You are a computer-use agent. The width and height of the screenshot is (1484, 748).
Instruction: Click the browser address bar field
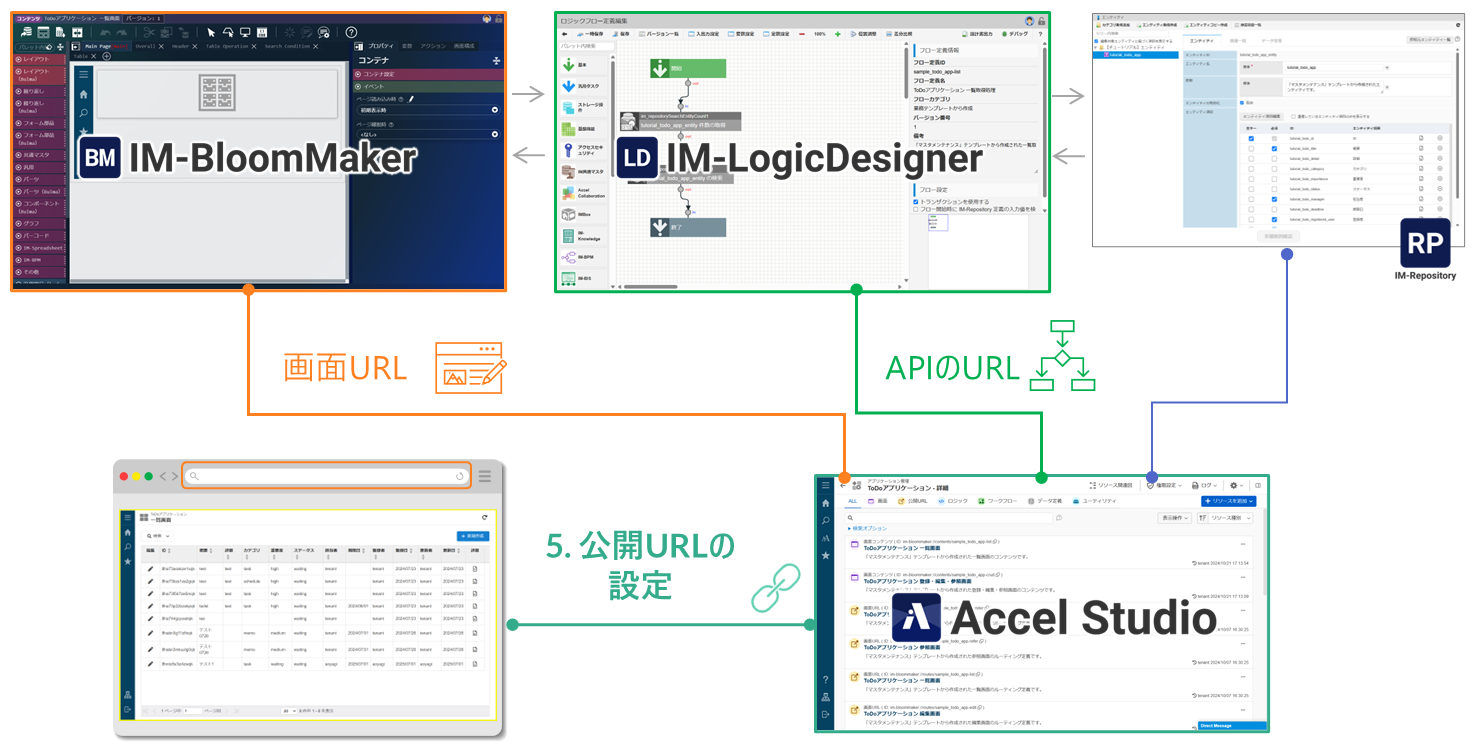coord(326,476)
